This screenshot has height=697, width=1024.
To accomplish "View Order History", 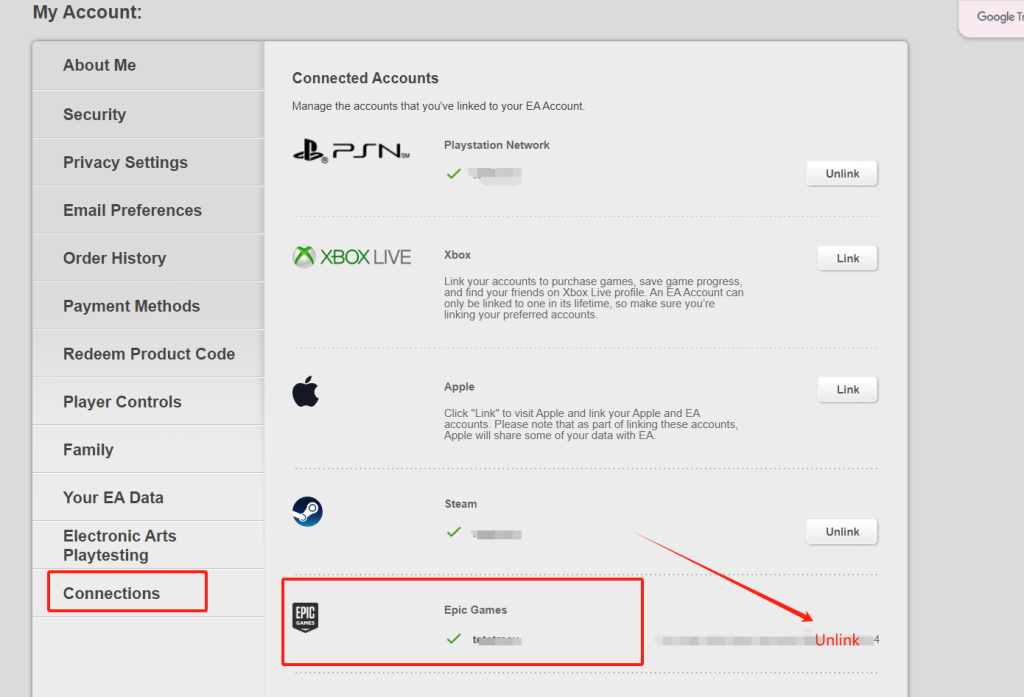I will click(x=149, y=258).
